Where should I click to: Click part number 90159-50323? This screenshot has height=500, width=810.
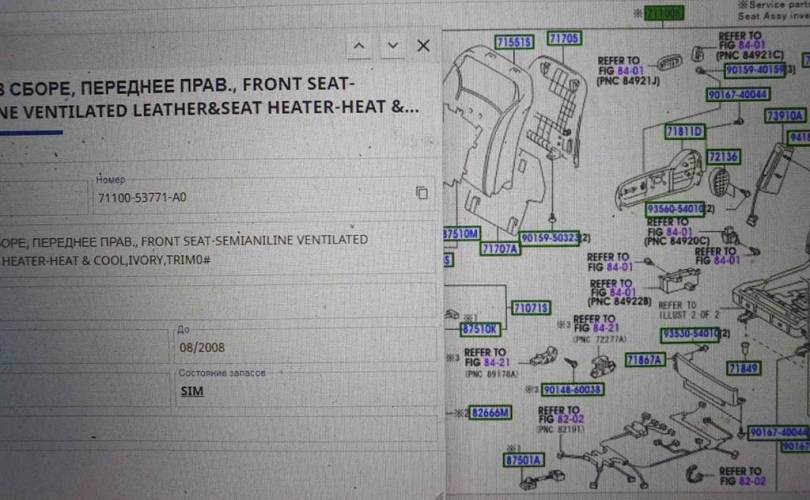pyautogui.click(x=549, y=237)
